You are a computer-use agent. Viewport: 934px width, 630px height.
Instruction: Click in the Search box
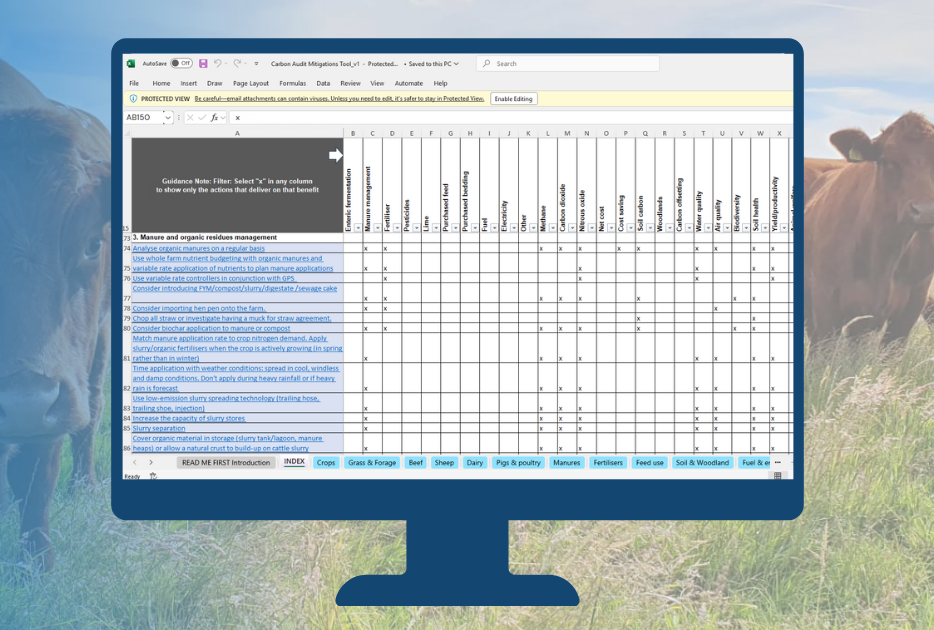click(x=568, y=64)
